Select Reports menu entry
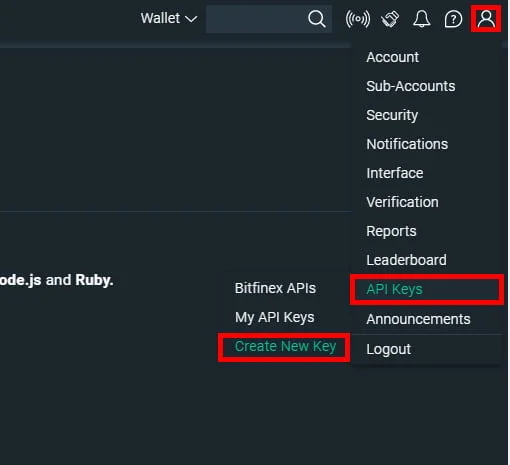Image resolution: width=510 pixels, height=465 pixels. (x=391, y=231)
